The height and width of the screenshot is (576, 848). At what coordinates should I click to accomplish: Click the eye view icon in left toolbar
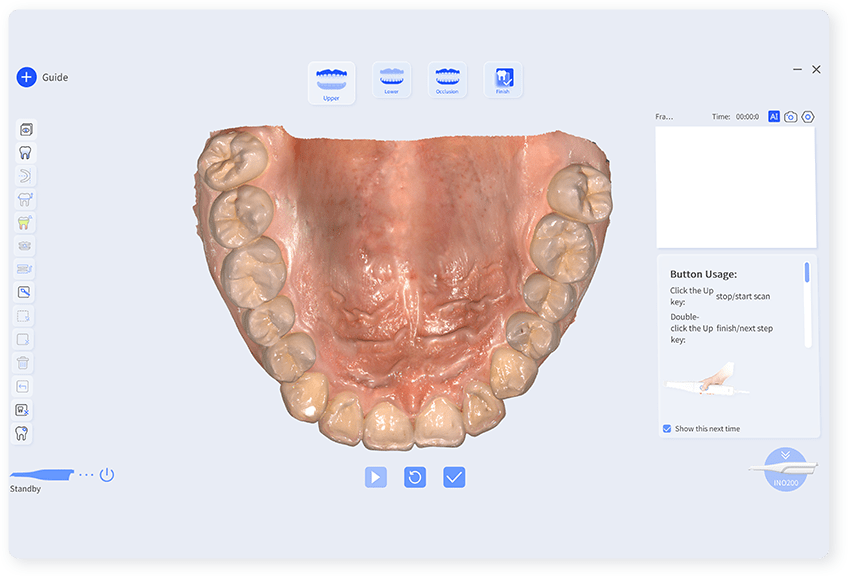pos(25,130)
